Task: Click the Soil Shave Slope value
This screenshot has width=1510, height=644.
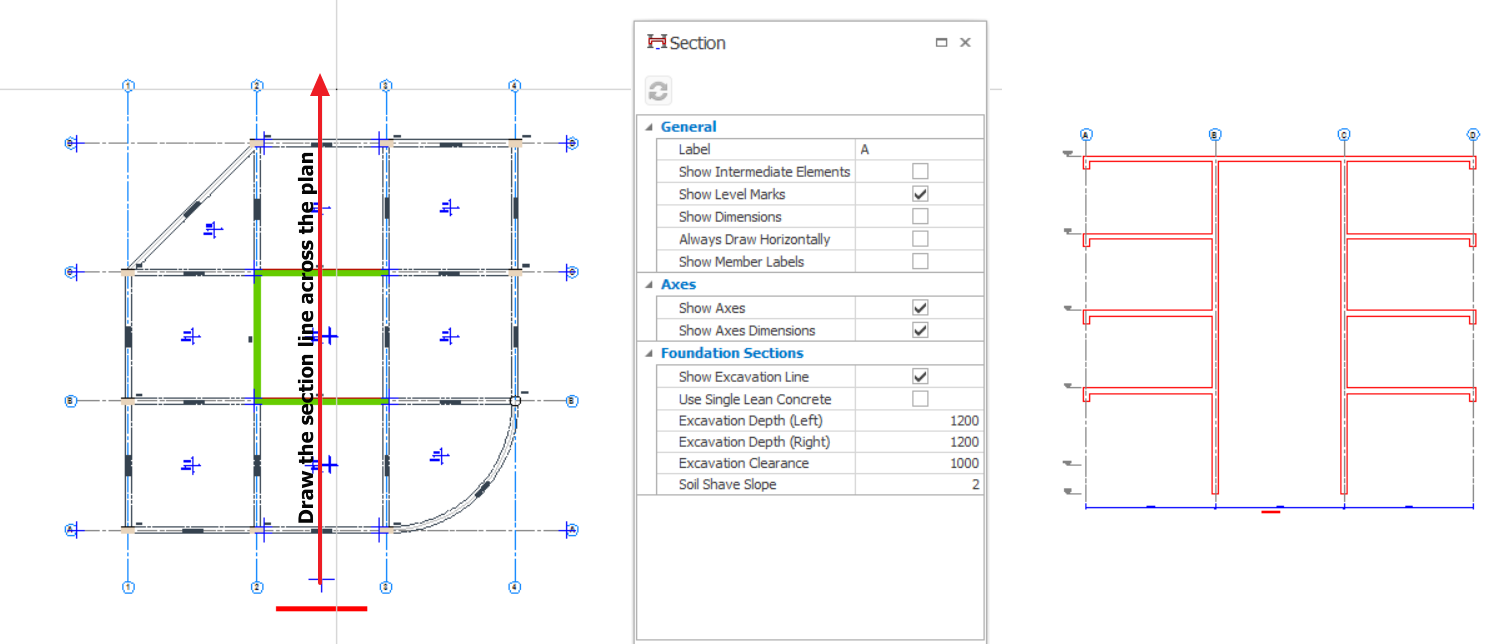Action: tap(918, 485)
